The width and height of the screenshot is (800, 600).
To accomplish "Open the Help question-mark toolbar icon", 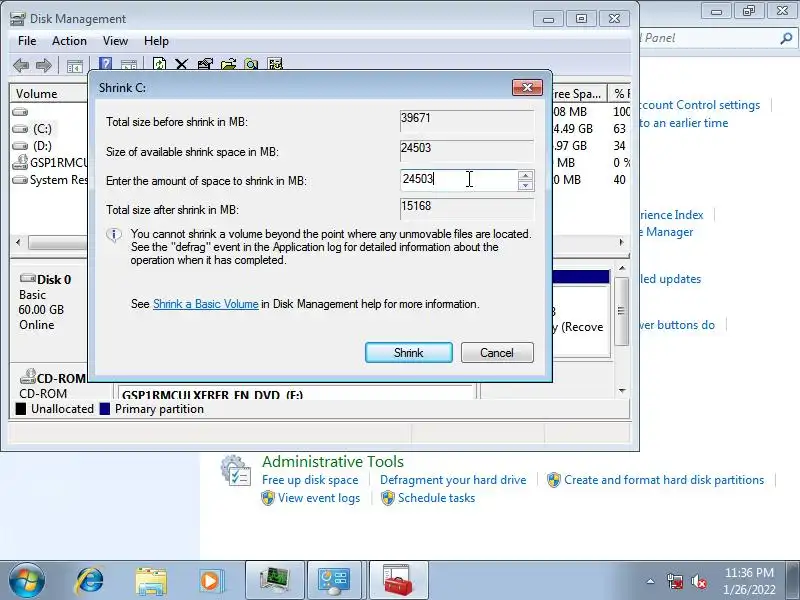I will click(105, 64).
